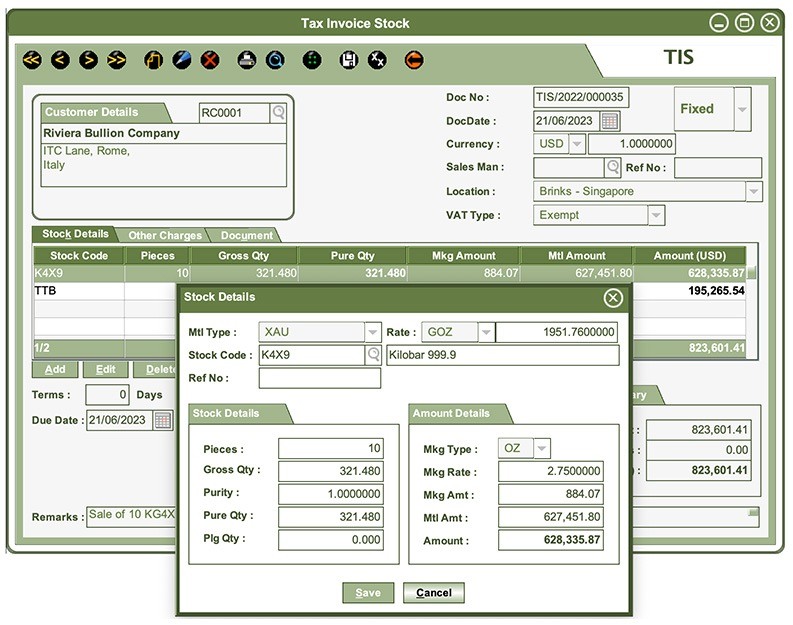Switch to the Stock Details tab
Image resolution: width=793 pixels, height=625 pixels.
coord(75,234)
